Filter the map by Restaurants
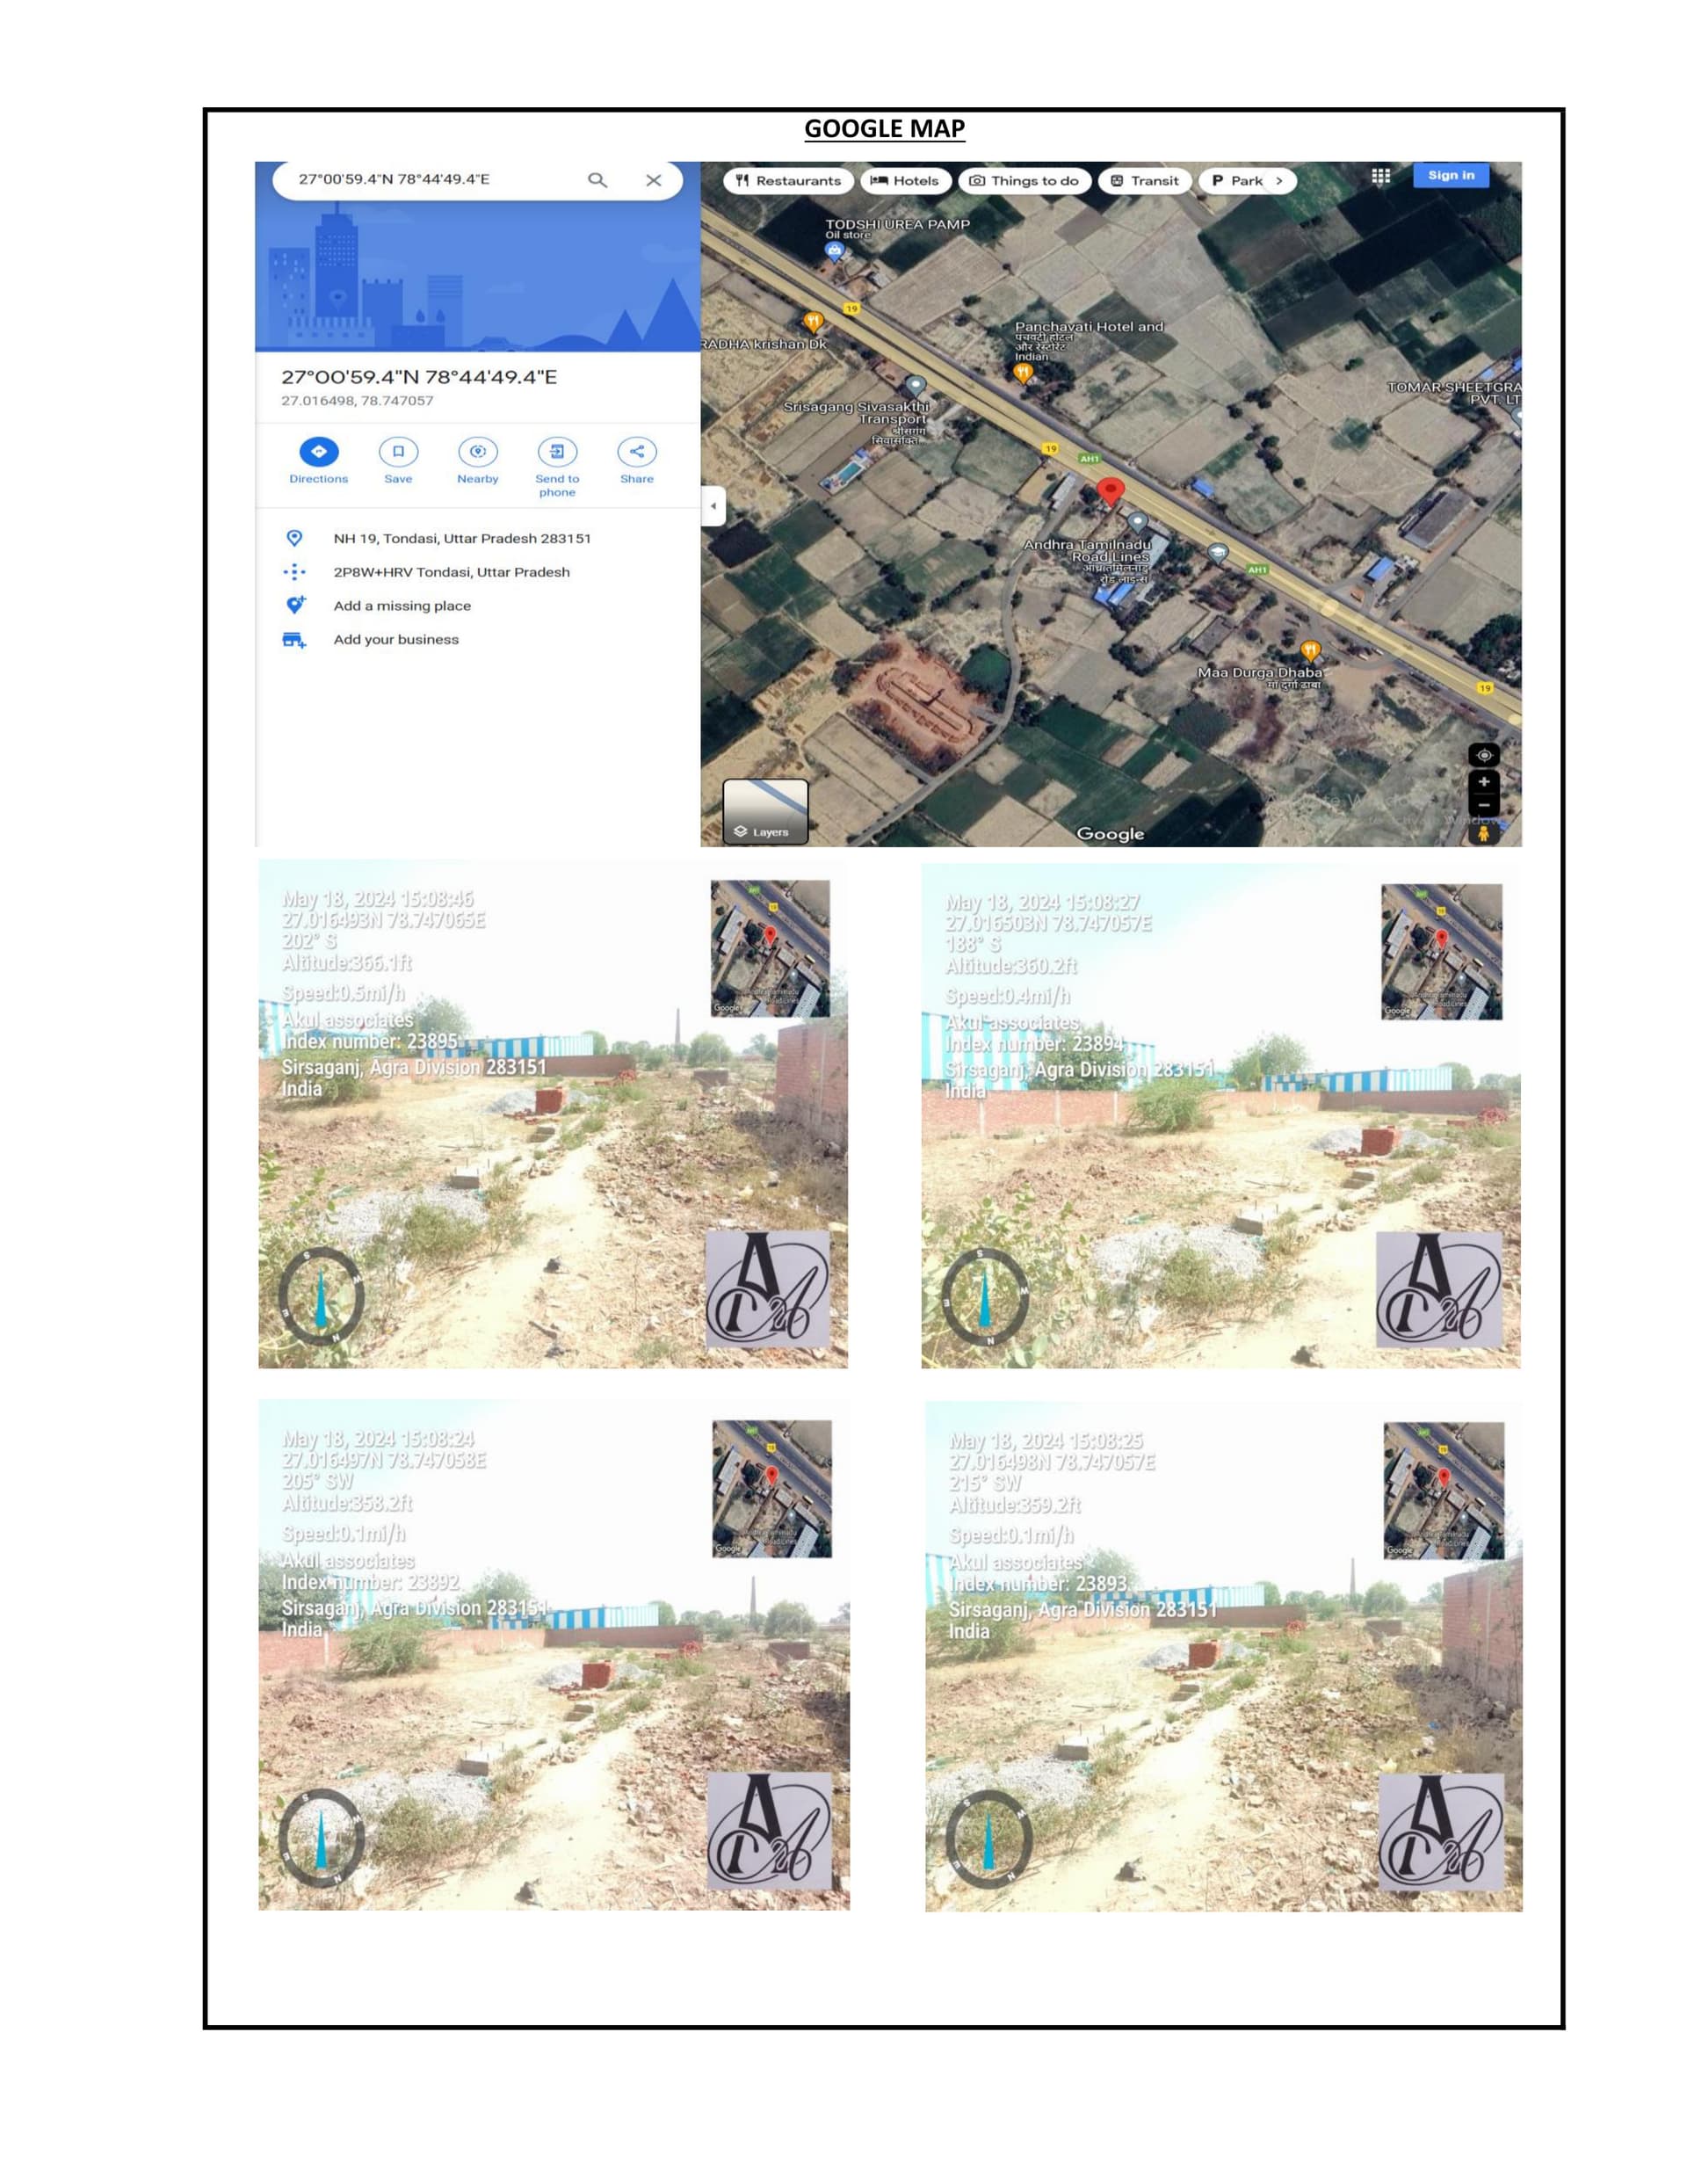Image resolution: width=1687 pixels, height=2184 pixels. (x=788, y=181)
